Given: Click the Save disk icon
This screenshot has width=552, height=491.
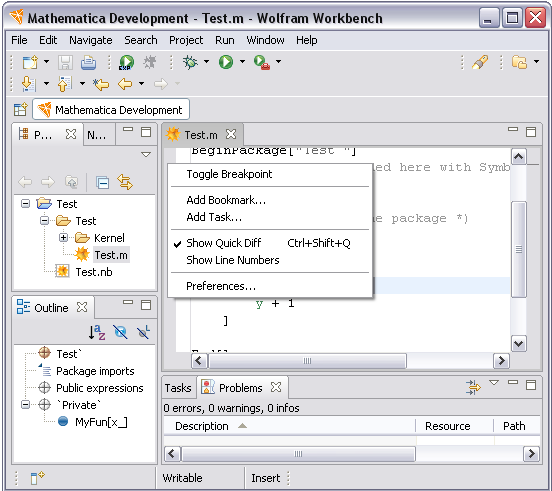Looking at the screenshot, I should (65, 62).
